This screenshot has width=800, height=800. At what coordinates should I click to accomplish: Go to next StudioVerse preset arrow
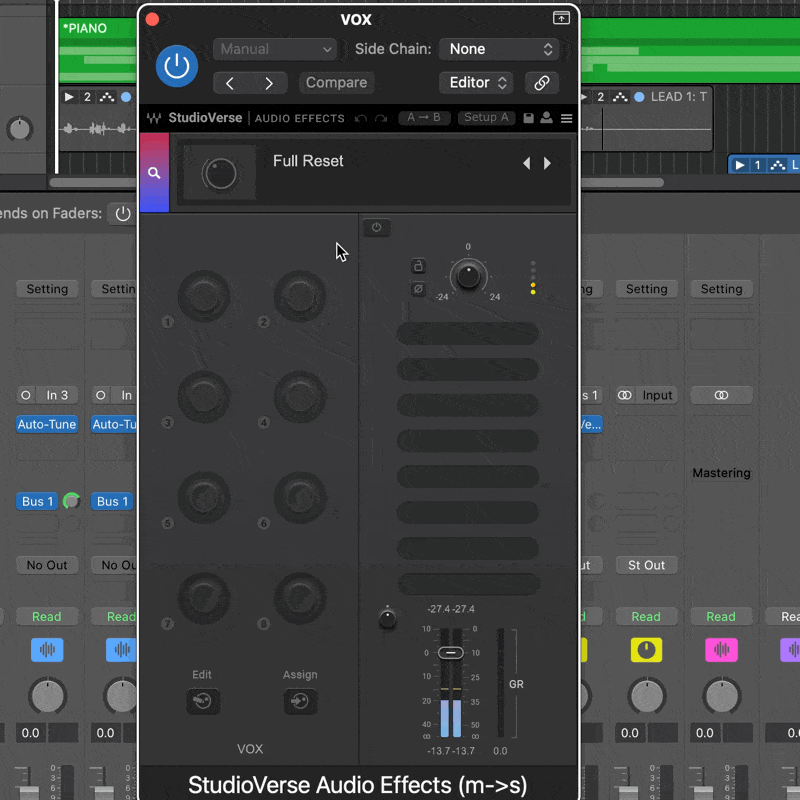click(547, 163)
